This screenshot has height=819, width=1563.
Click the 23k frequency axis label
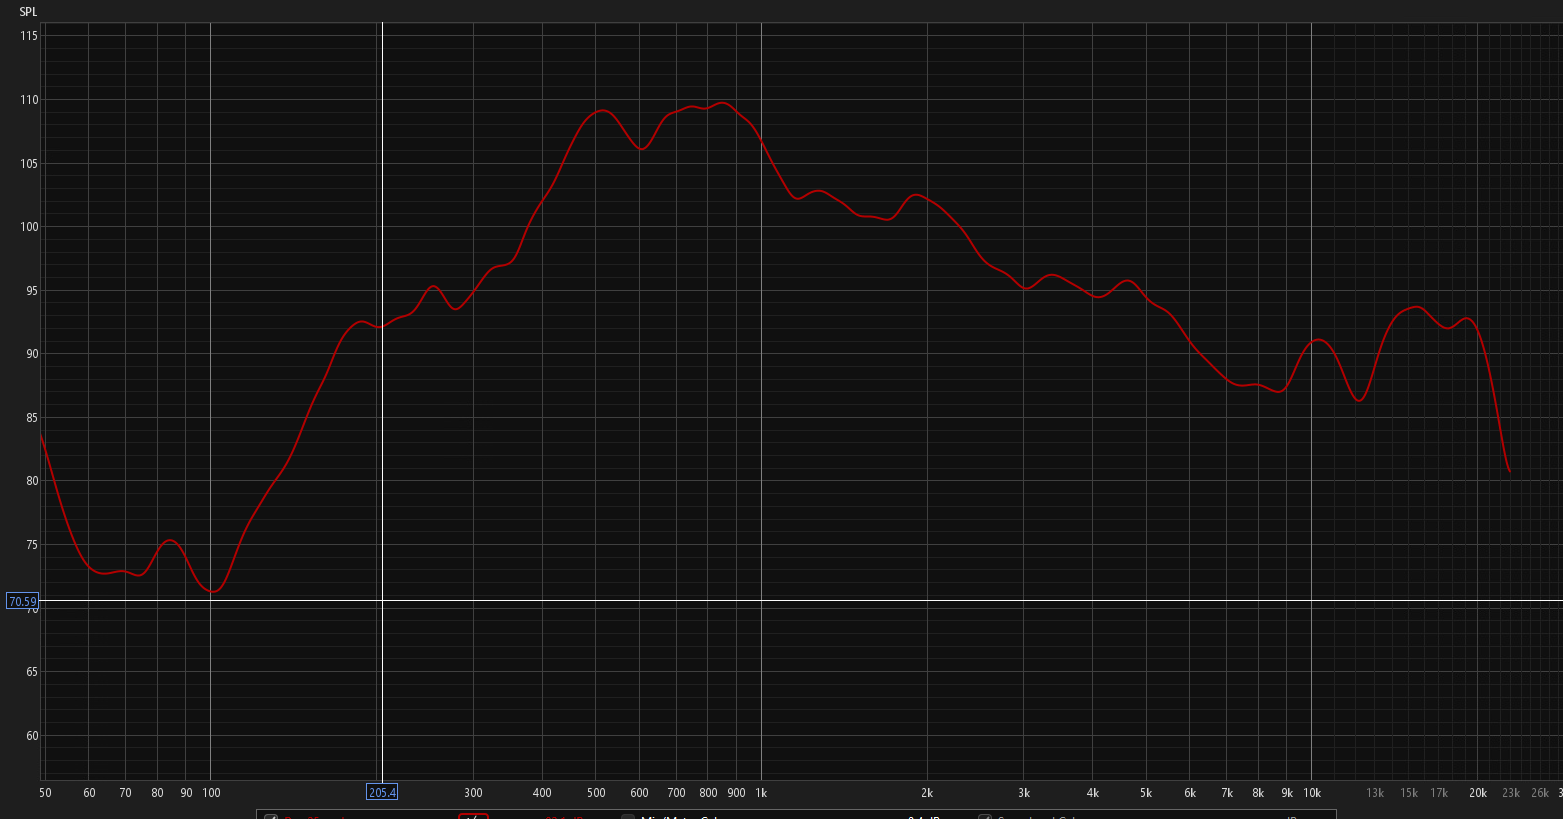1511,793
